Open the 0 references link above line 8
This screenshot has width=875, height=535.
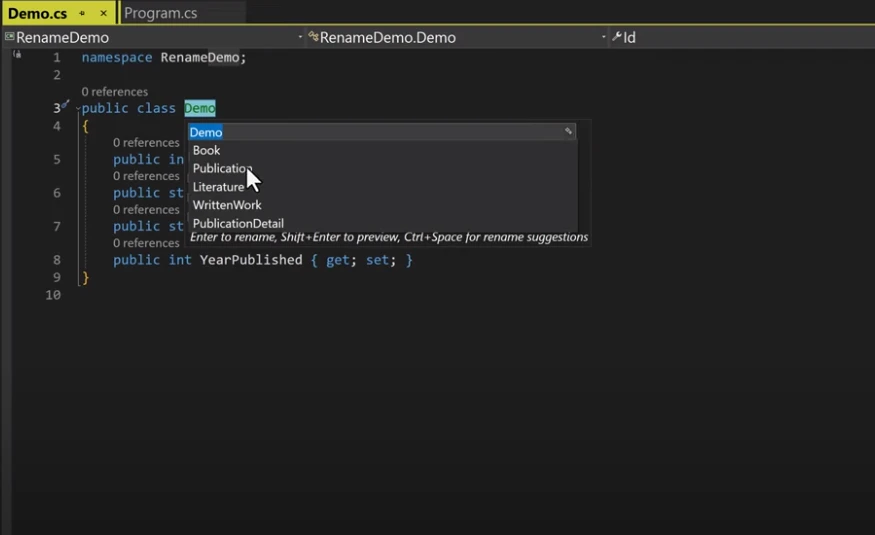click(x=146, y=243)
